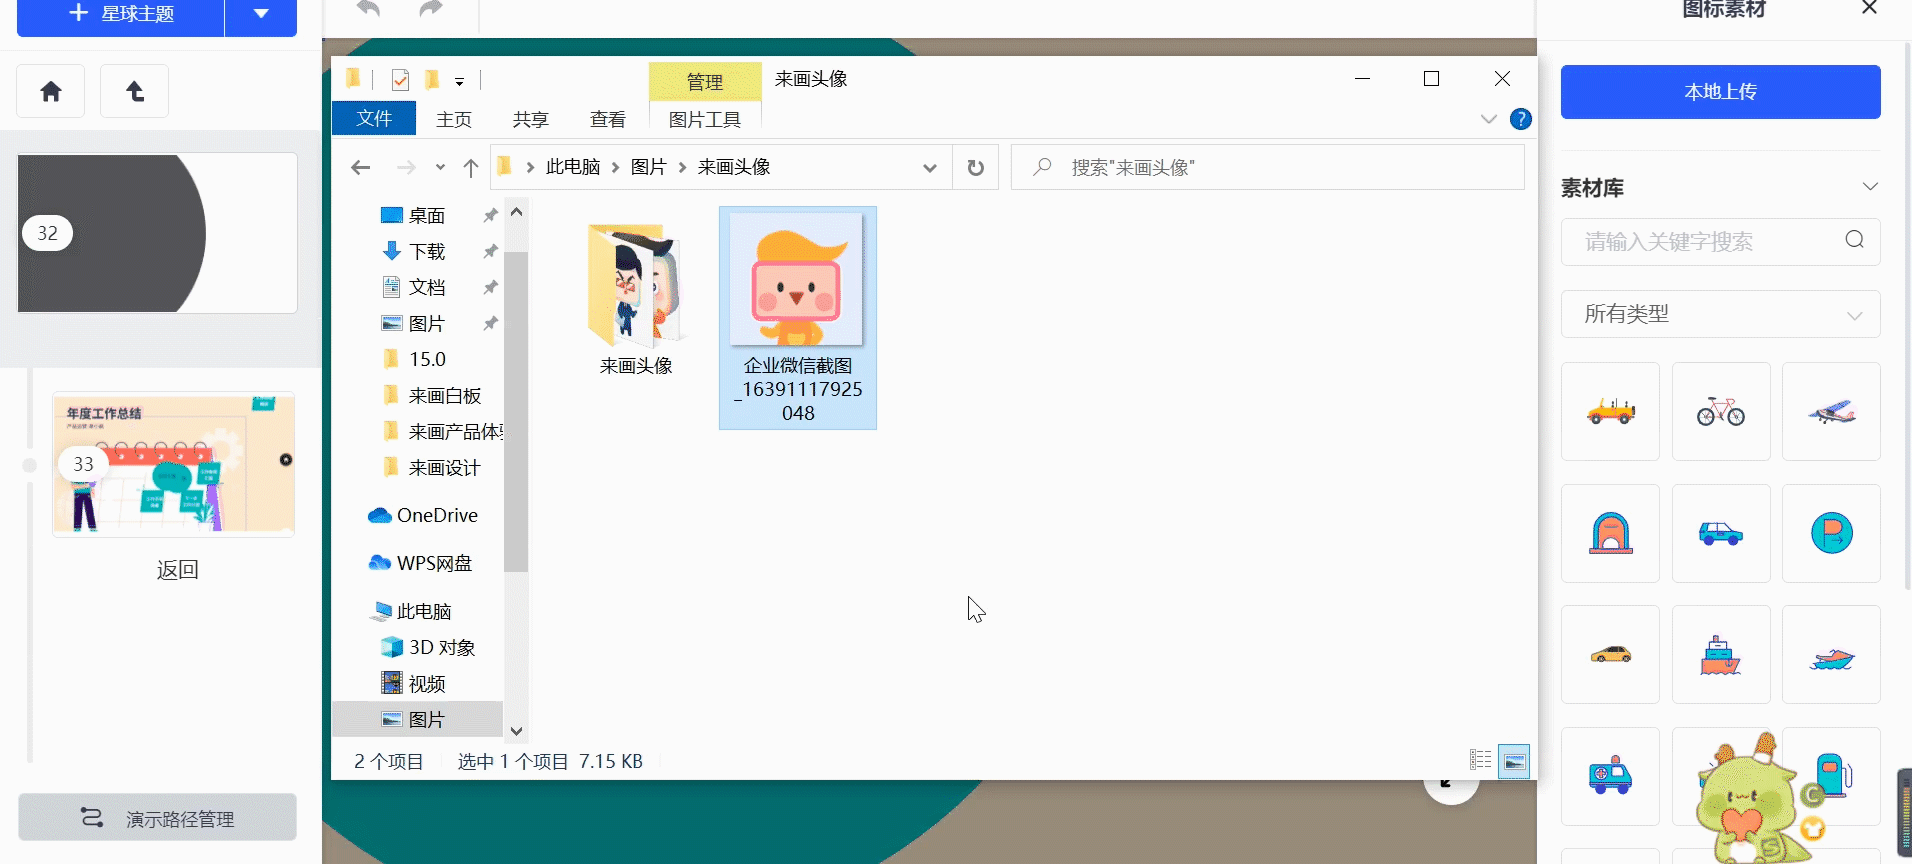Expand the 星球主题 dropdown arrow

pos(261,13)
